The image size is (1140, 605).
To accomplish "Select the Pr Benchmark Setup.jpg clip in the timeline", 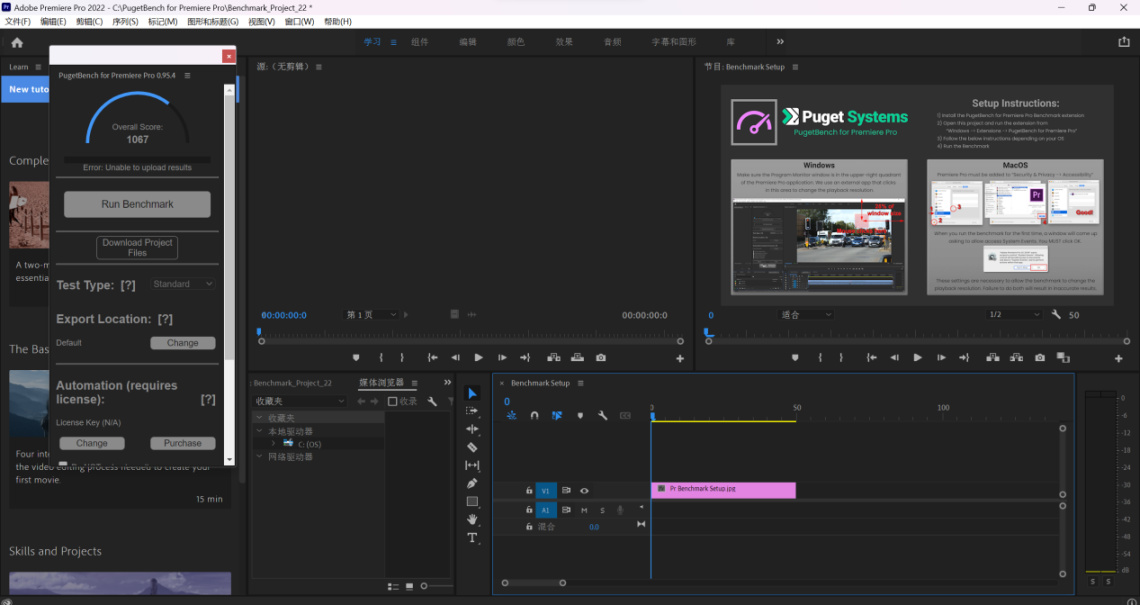I will pyautogui.click(x=723, y=490).
